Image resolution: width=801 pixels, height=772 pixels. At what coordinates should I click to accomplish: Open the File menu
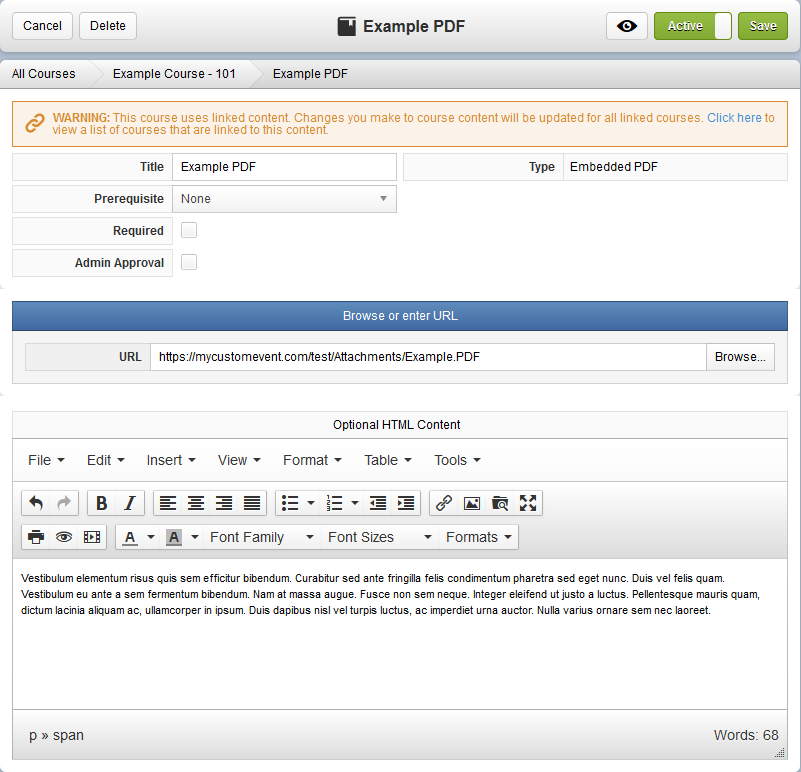click(x=46, y=460)
